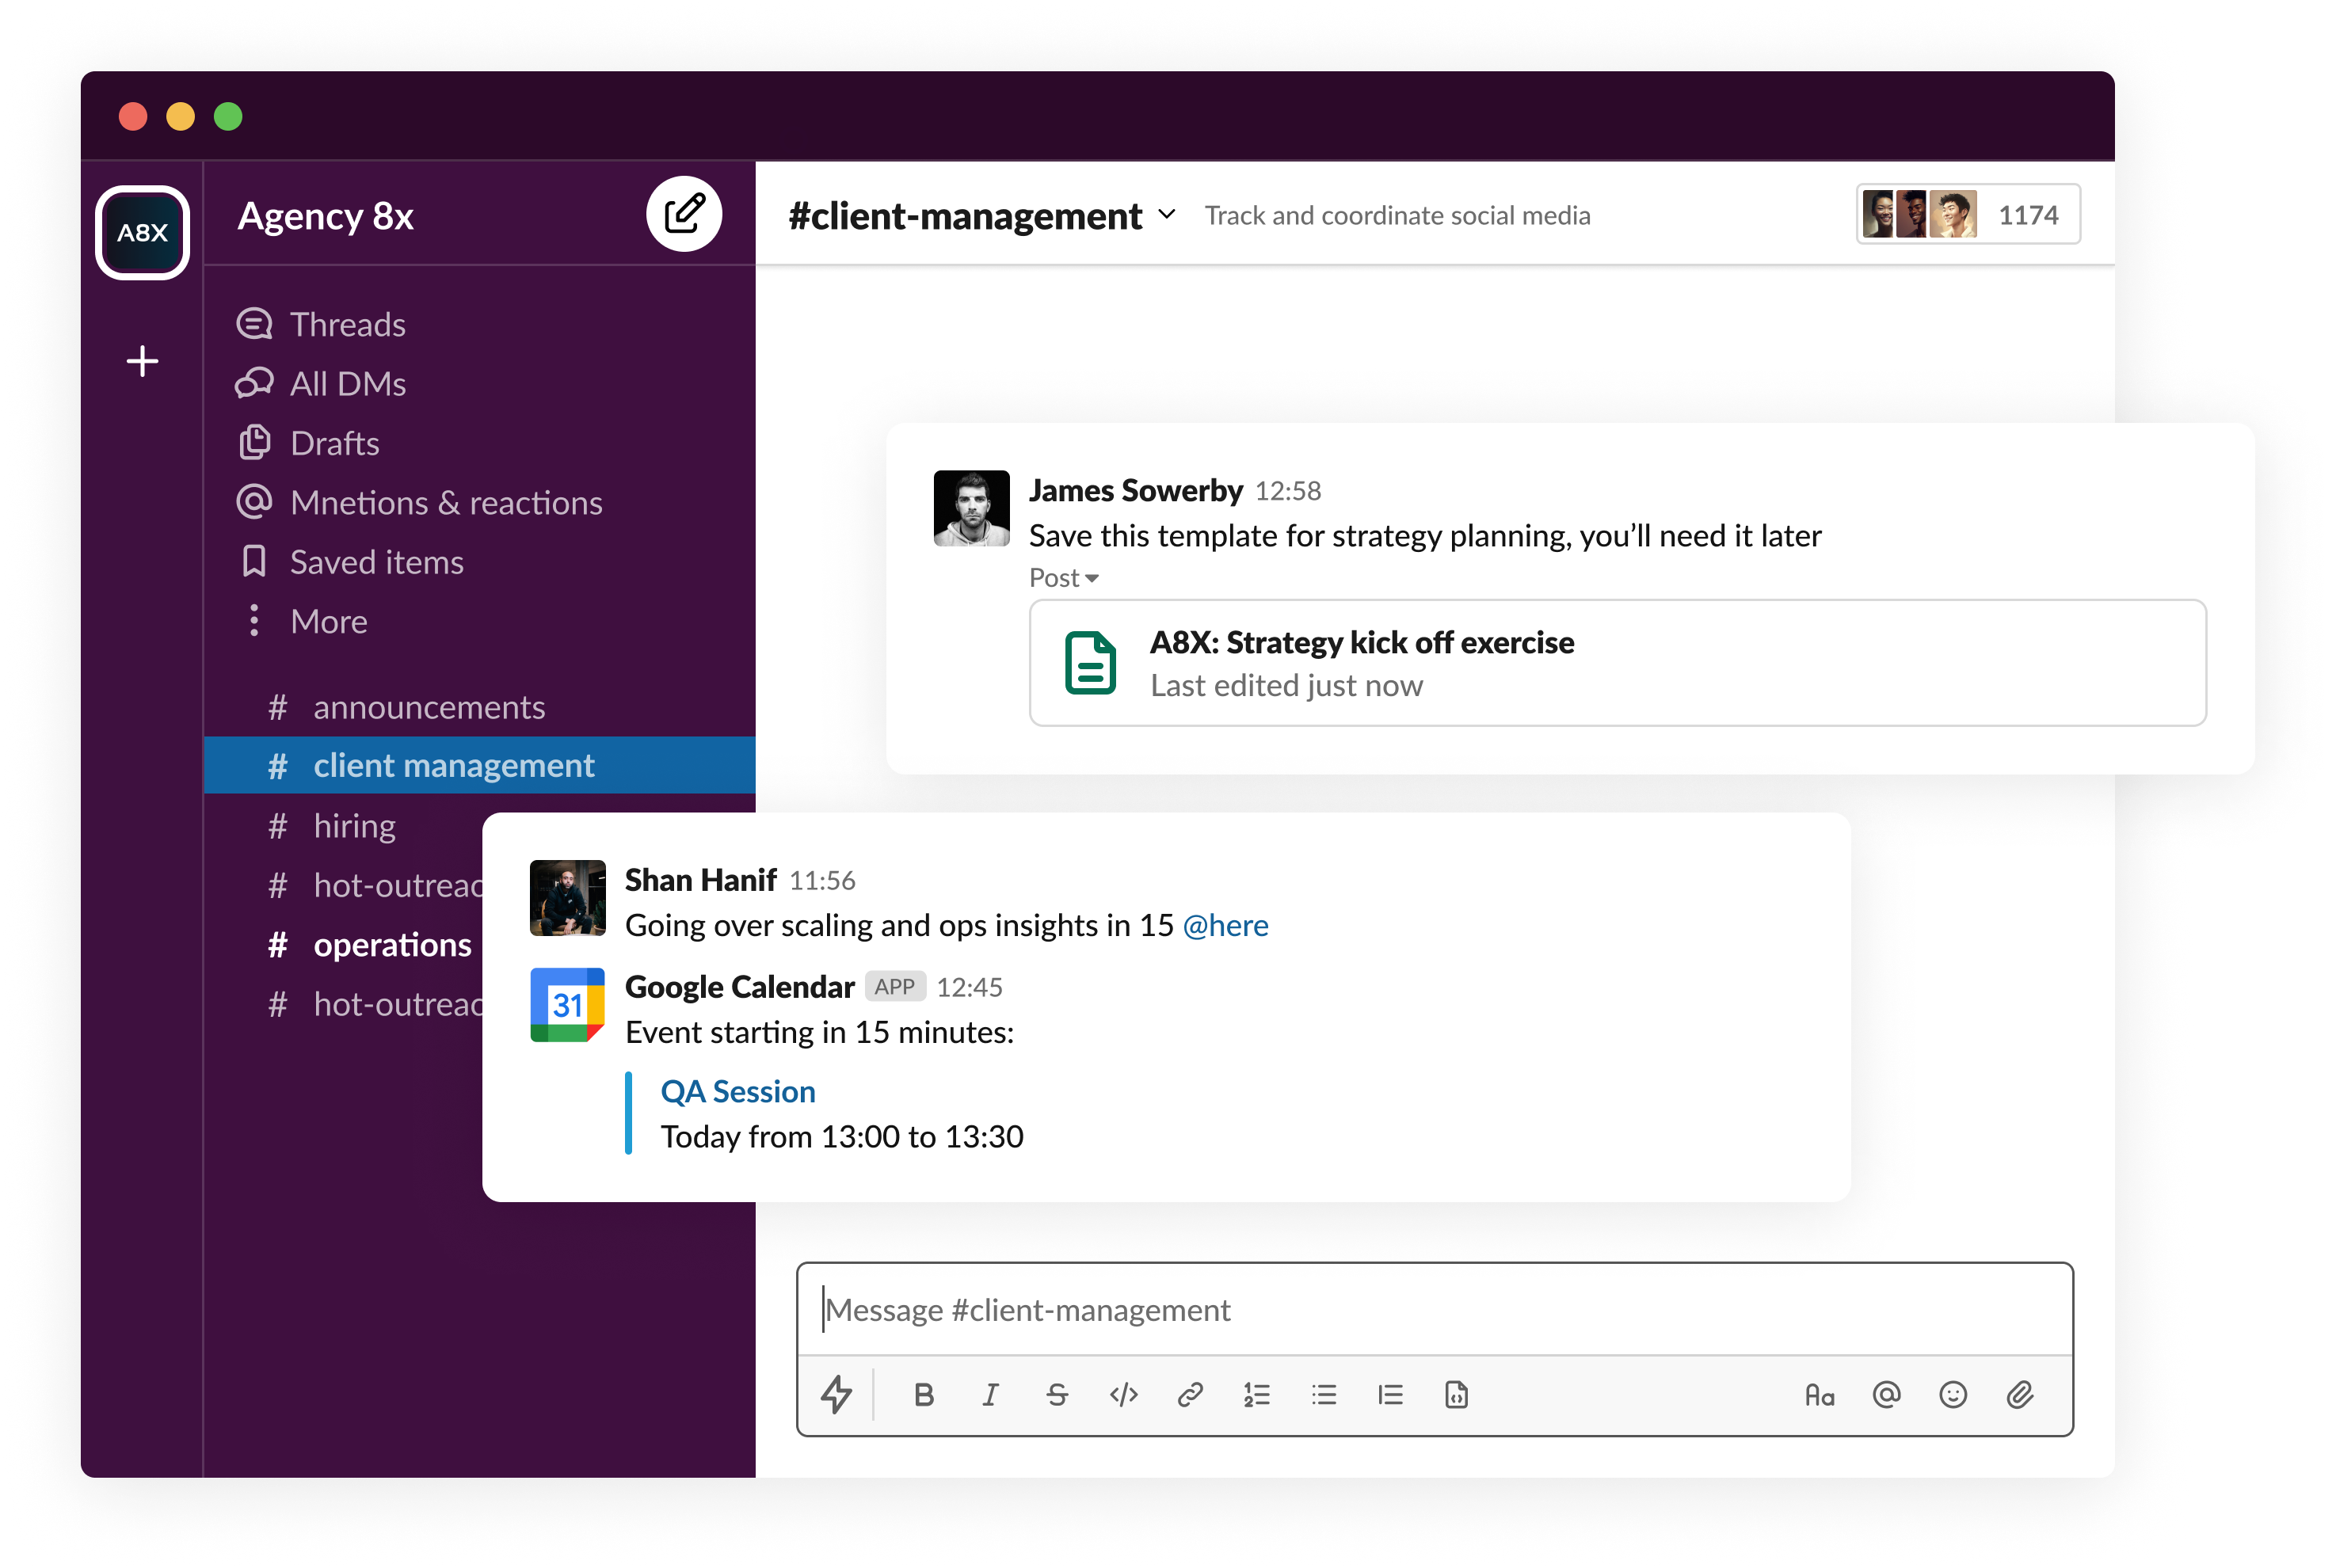2336x1568 pixels.
Task: Open the Threads sidebar item
Action: coord(346,324)
